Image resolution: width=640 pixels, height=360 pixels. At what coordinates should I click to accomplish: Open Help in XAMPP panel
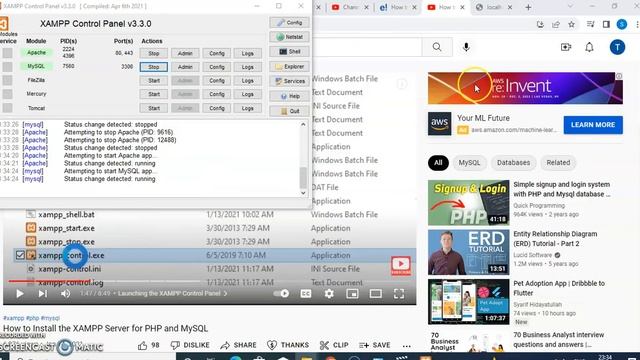click(289, 96)
